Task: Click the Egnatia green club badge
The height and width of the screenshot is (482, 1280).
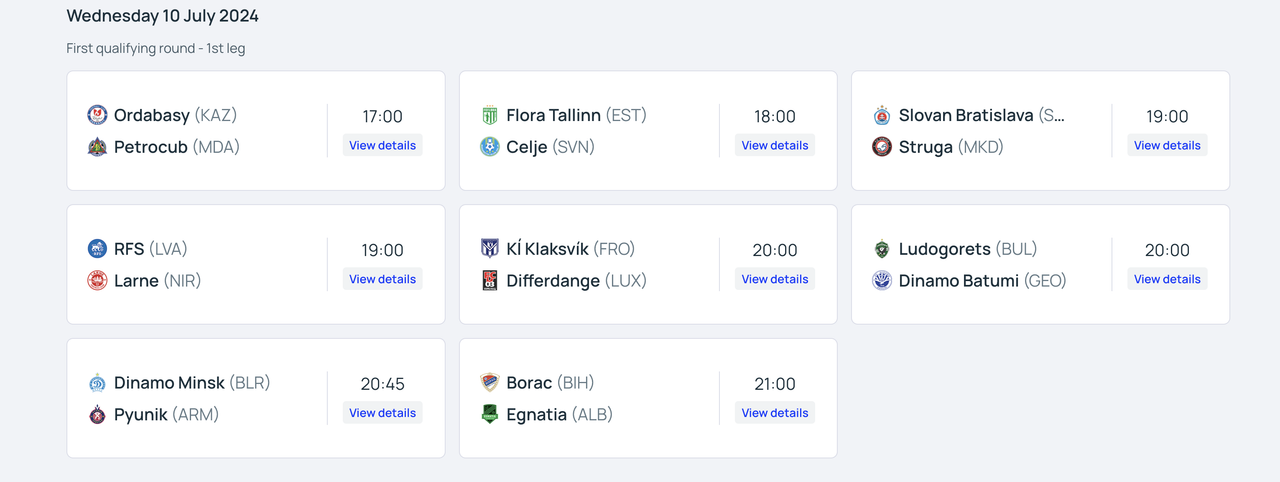Action: click(489, 414)
